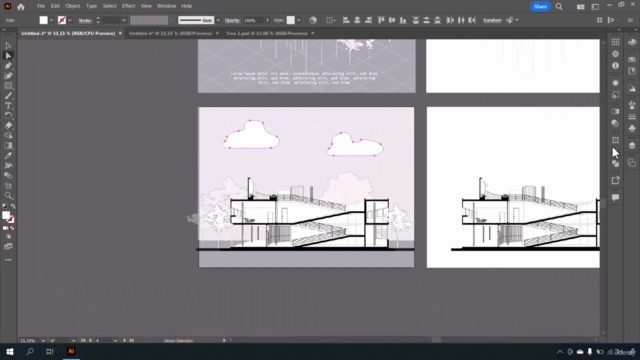The image size is (640, 360).
Task: Click the horizontal scrollbar thumb
Action: [x=436, y=340]
